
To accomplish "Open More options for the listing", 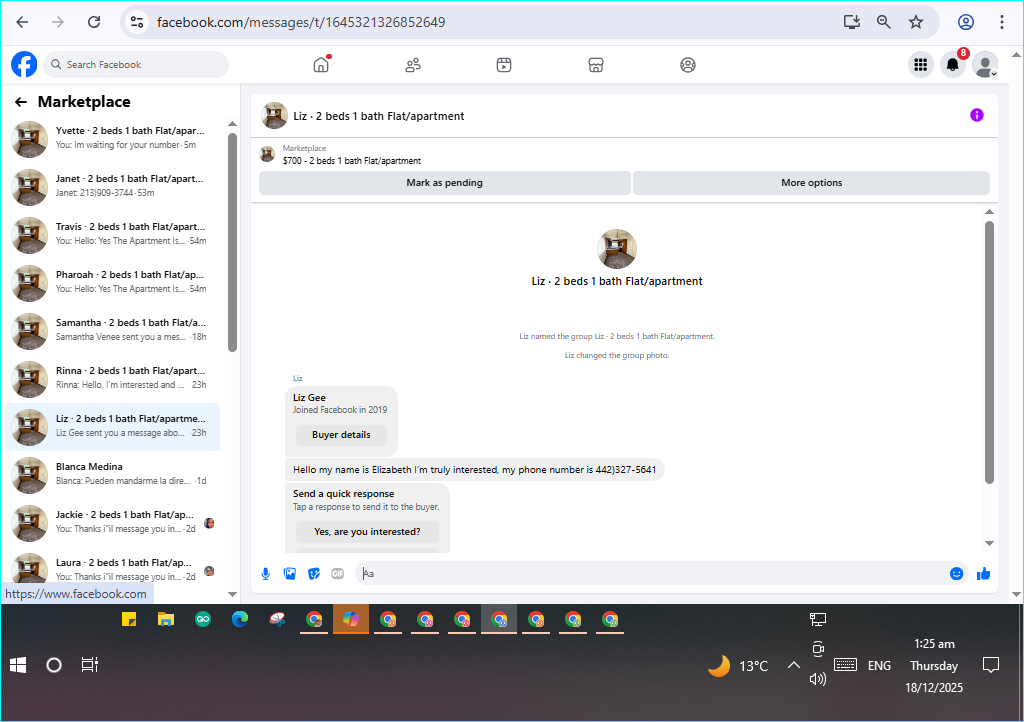I will tap(811, 183).
